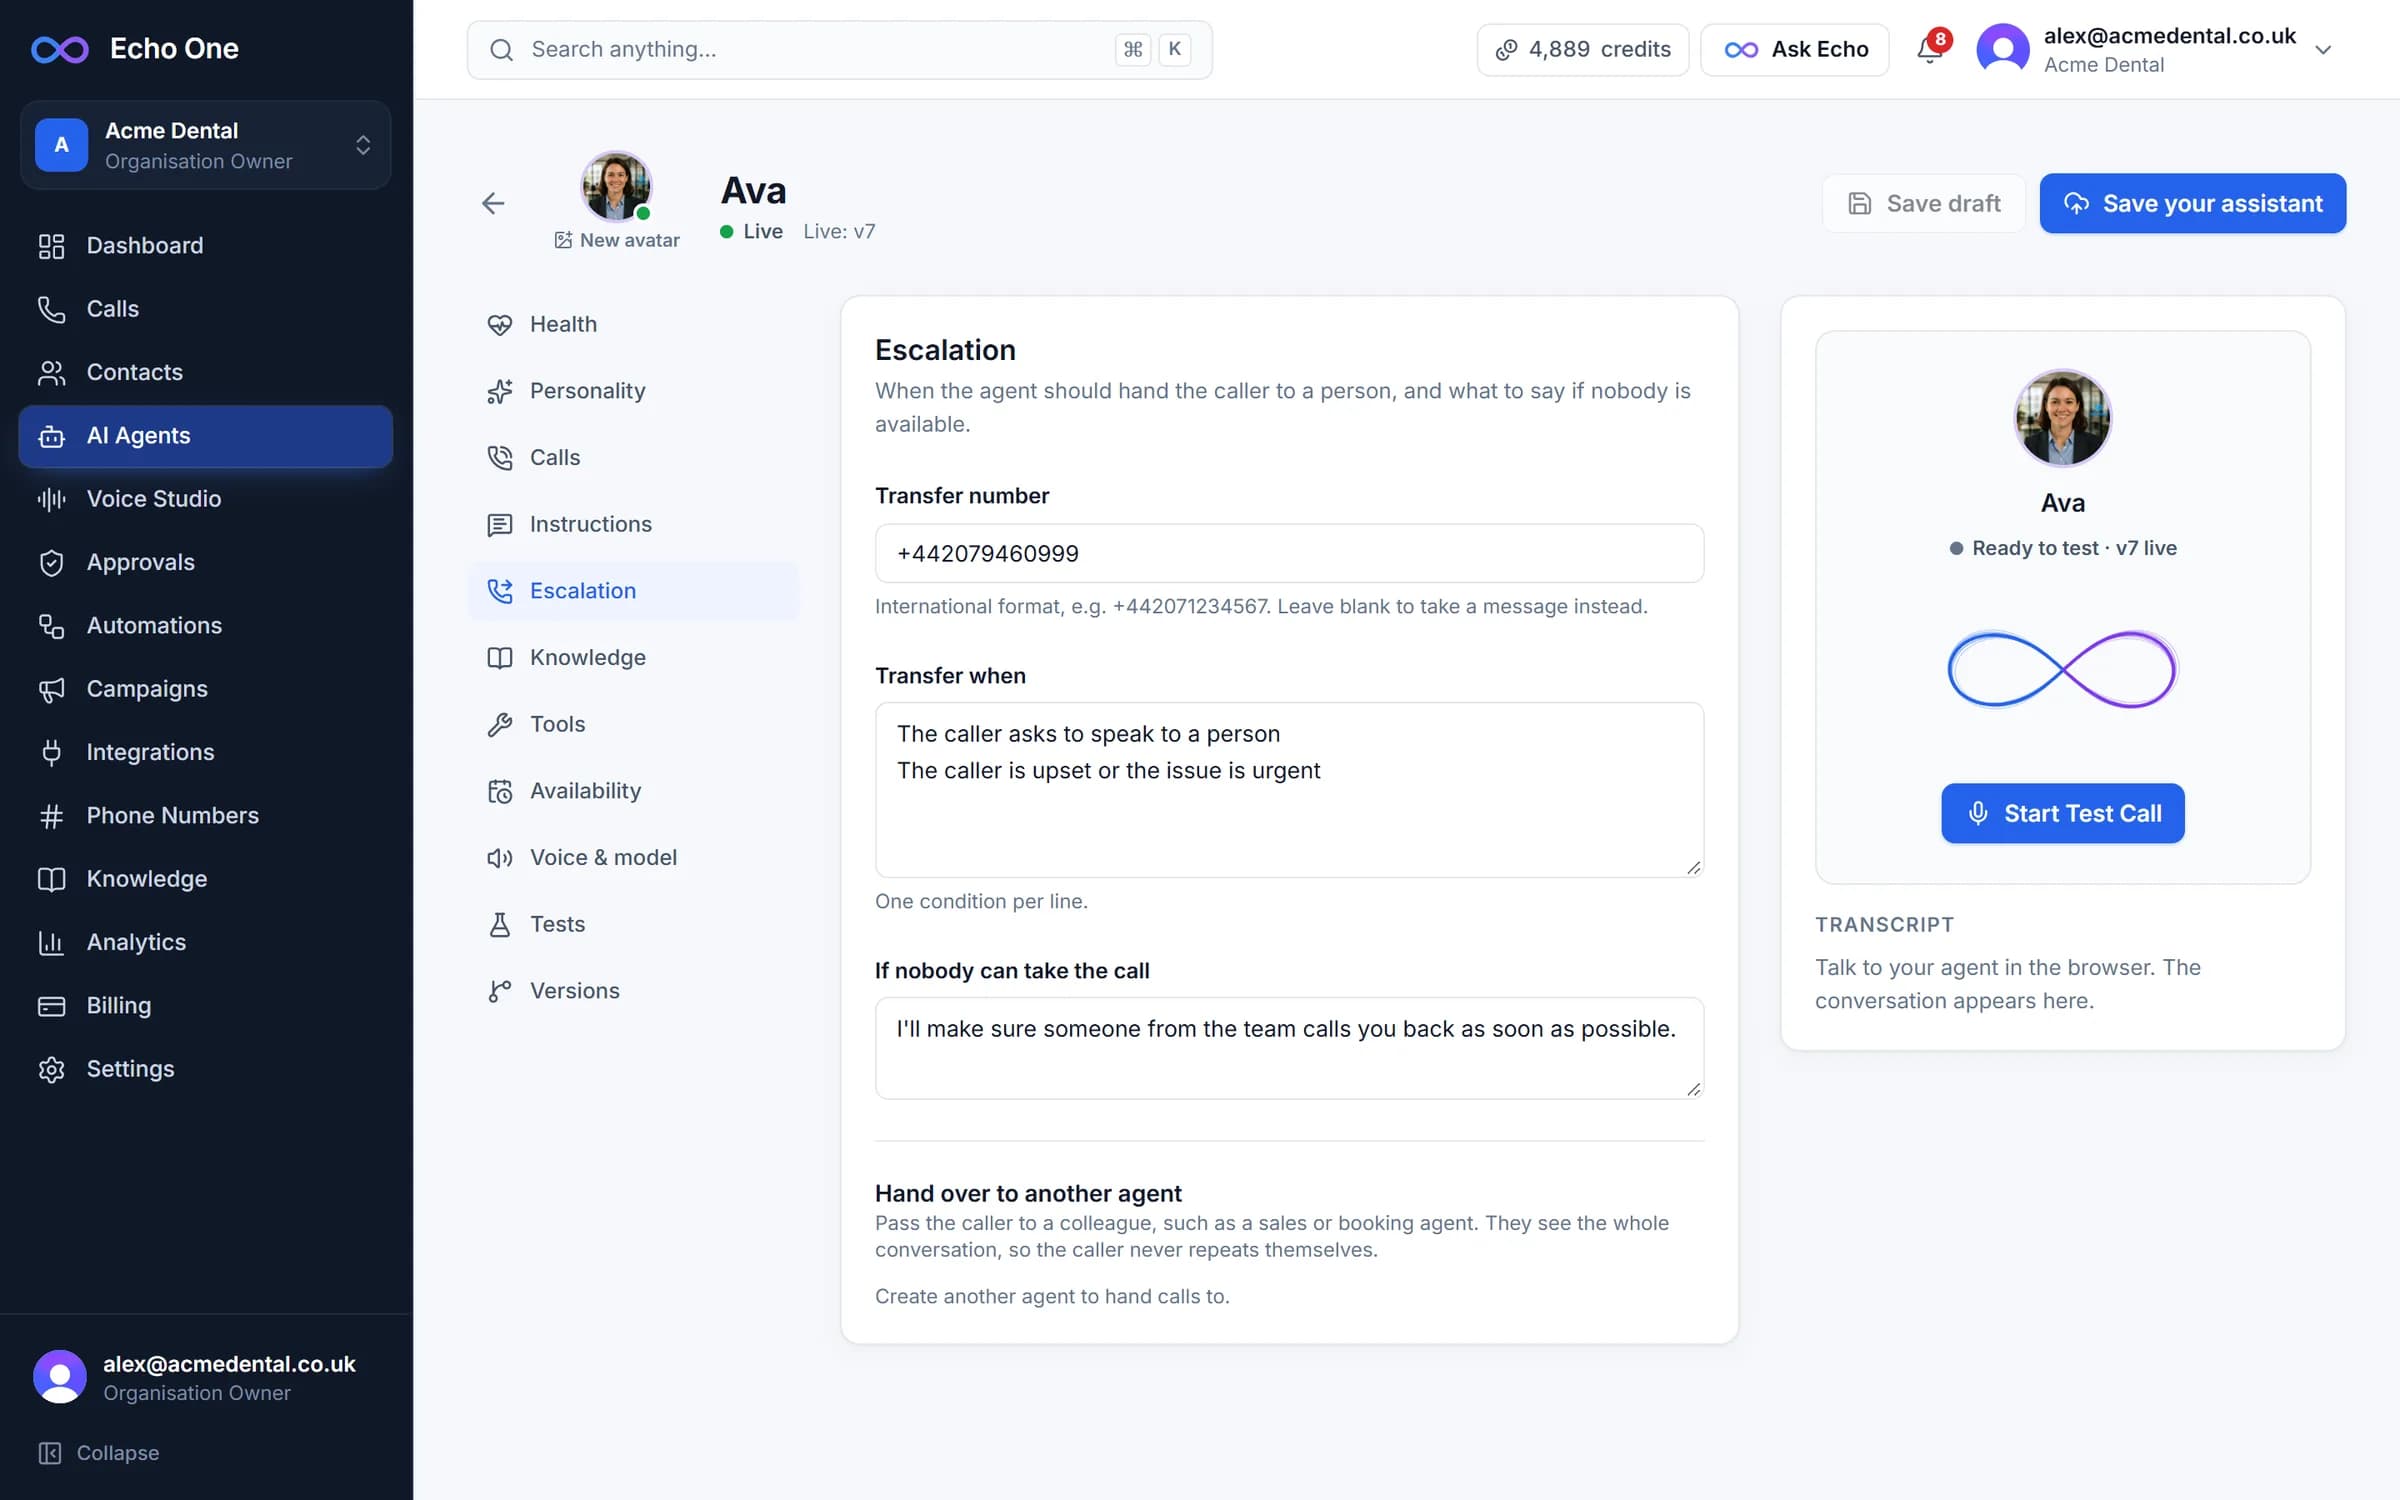Click the header user avatar icon
The image size is (2400, 1500).
coord(2002,49)
